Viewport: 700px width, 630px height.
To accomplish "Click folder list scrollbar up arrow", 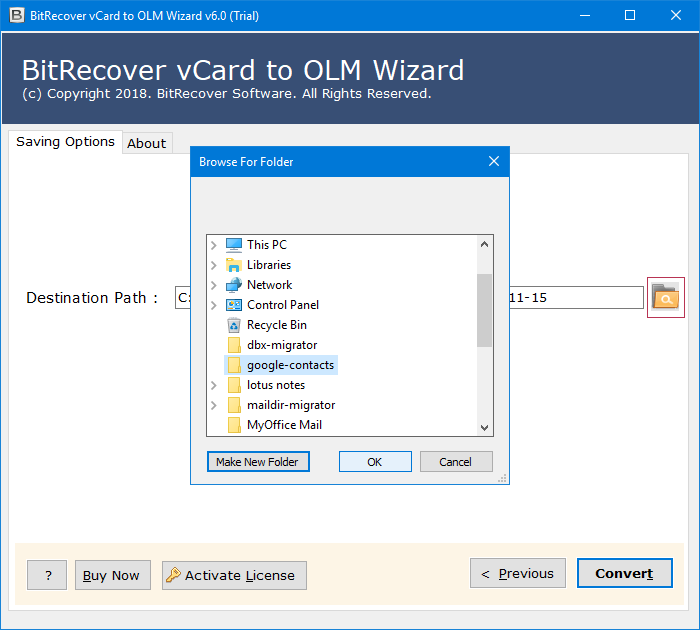I will (484, 244).
